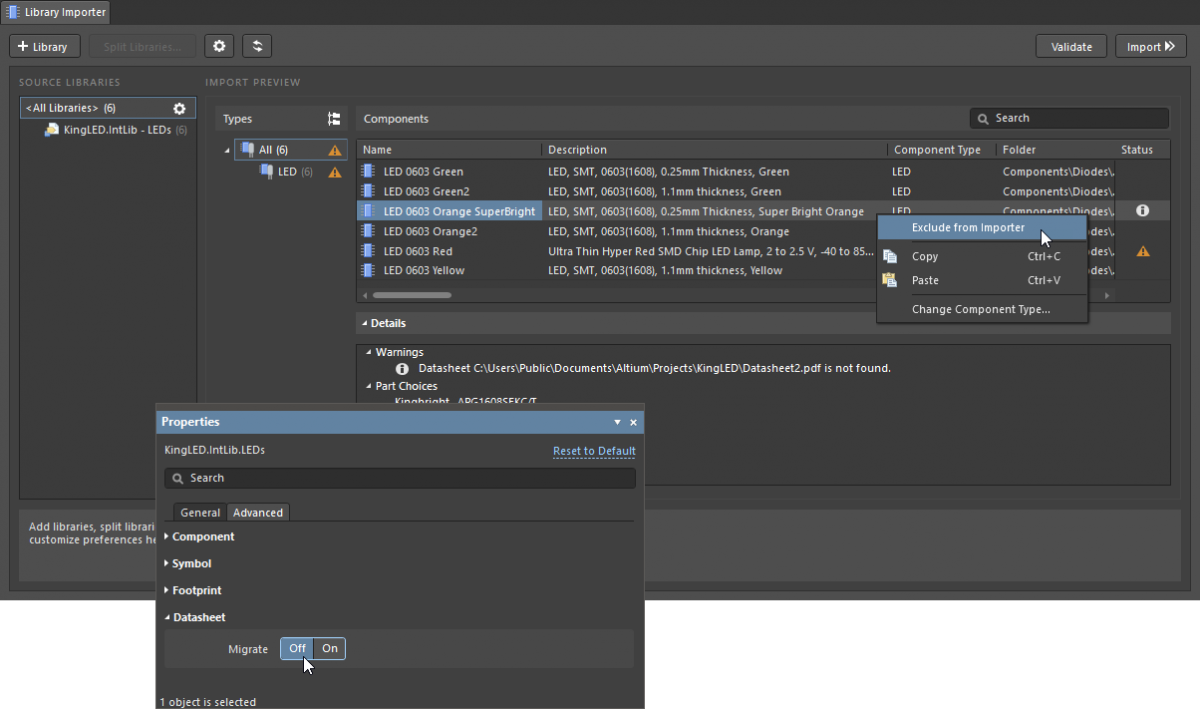Open the importer settings gear button
This screenshot has width=1200, height=709.
[220, 46]
